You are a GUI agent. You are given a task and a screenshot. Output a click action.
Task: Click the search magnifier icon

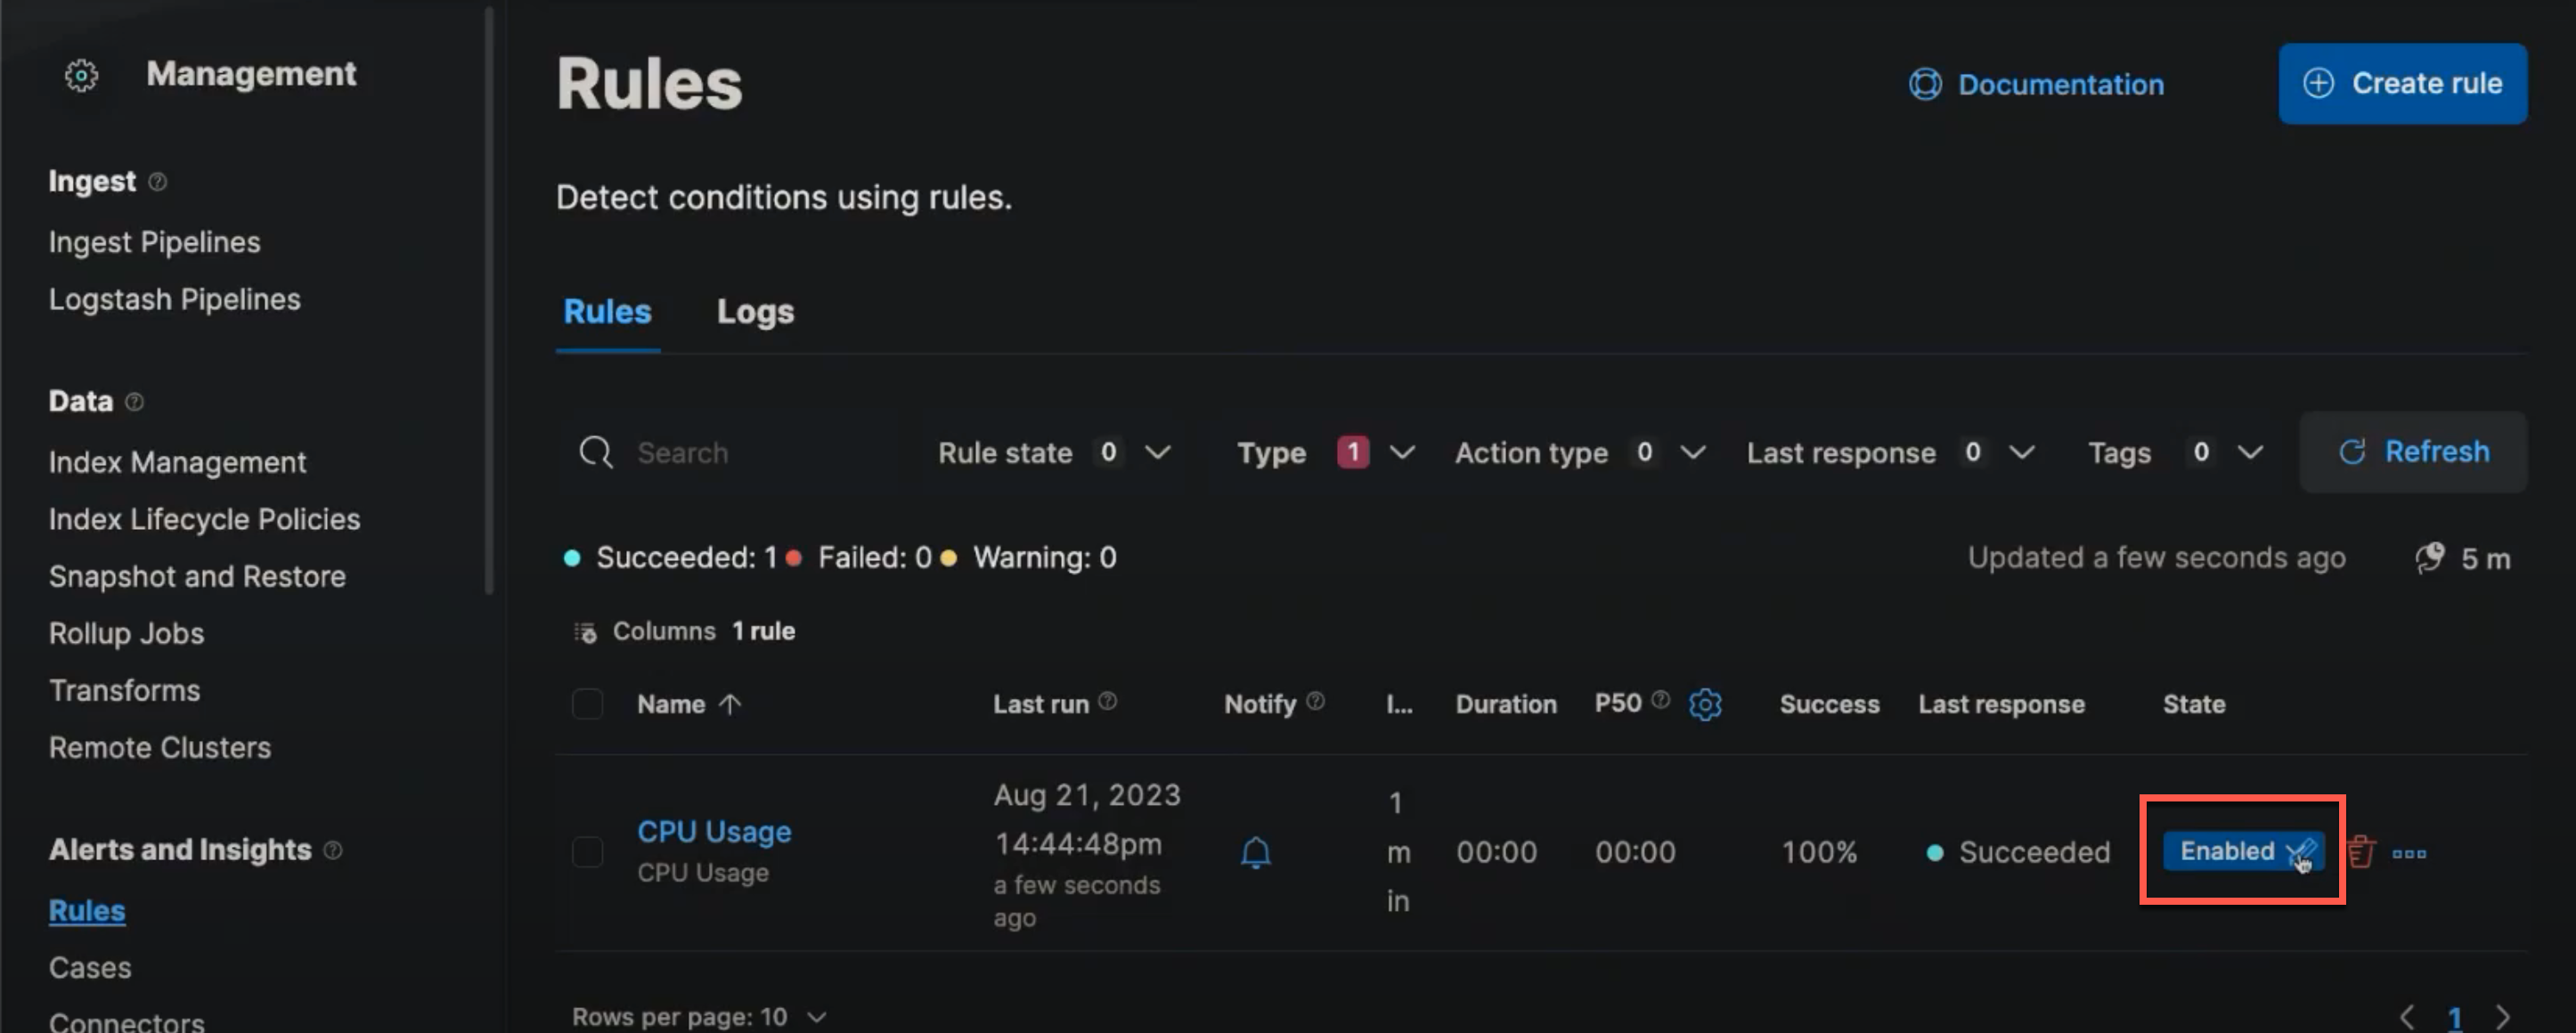click(x=595, y=452)
